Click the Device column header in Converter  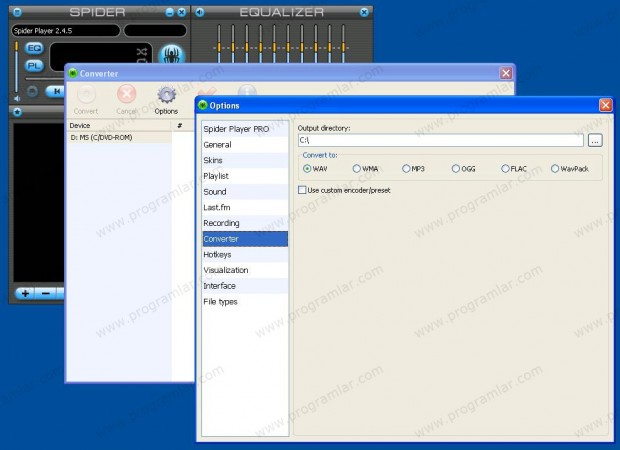point(119,125)
